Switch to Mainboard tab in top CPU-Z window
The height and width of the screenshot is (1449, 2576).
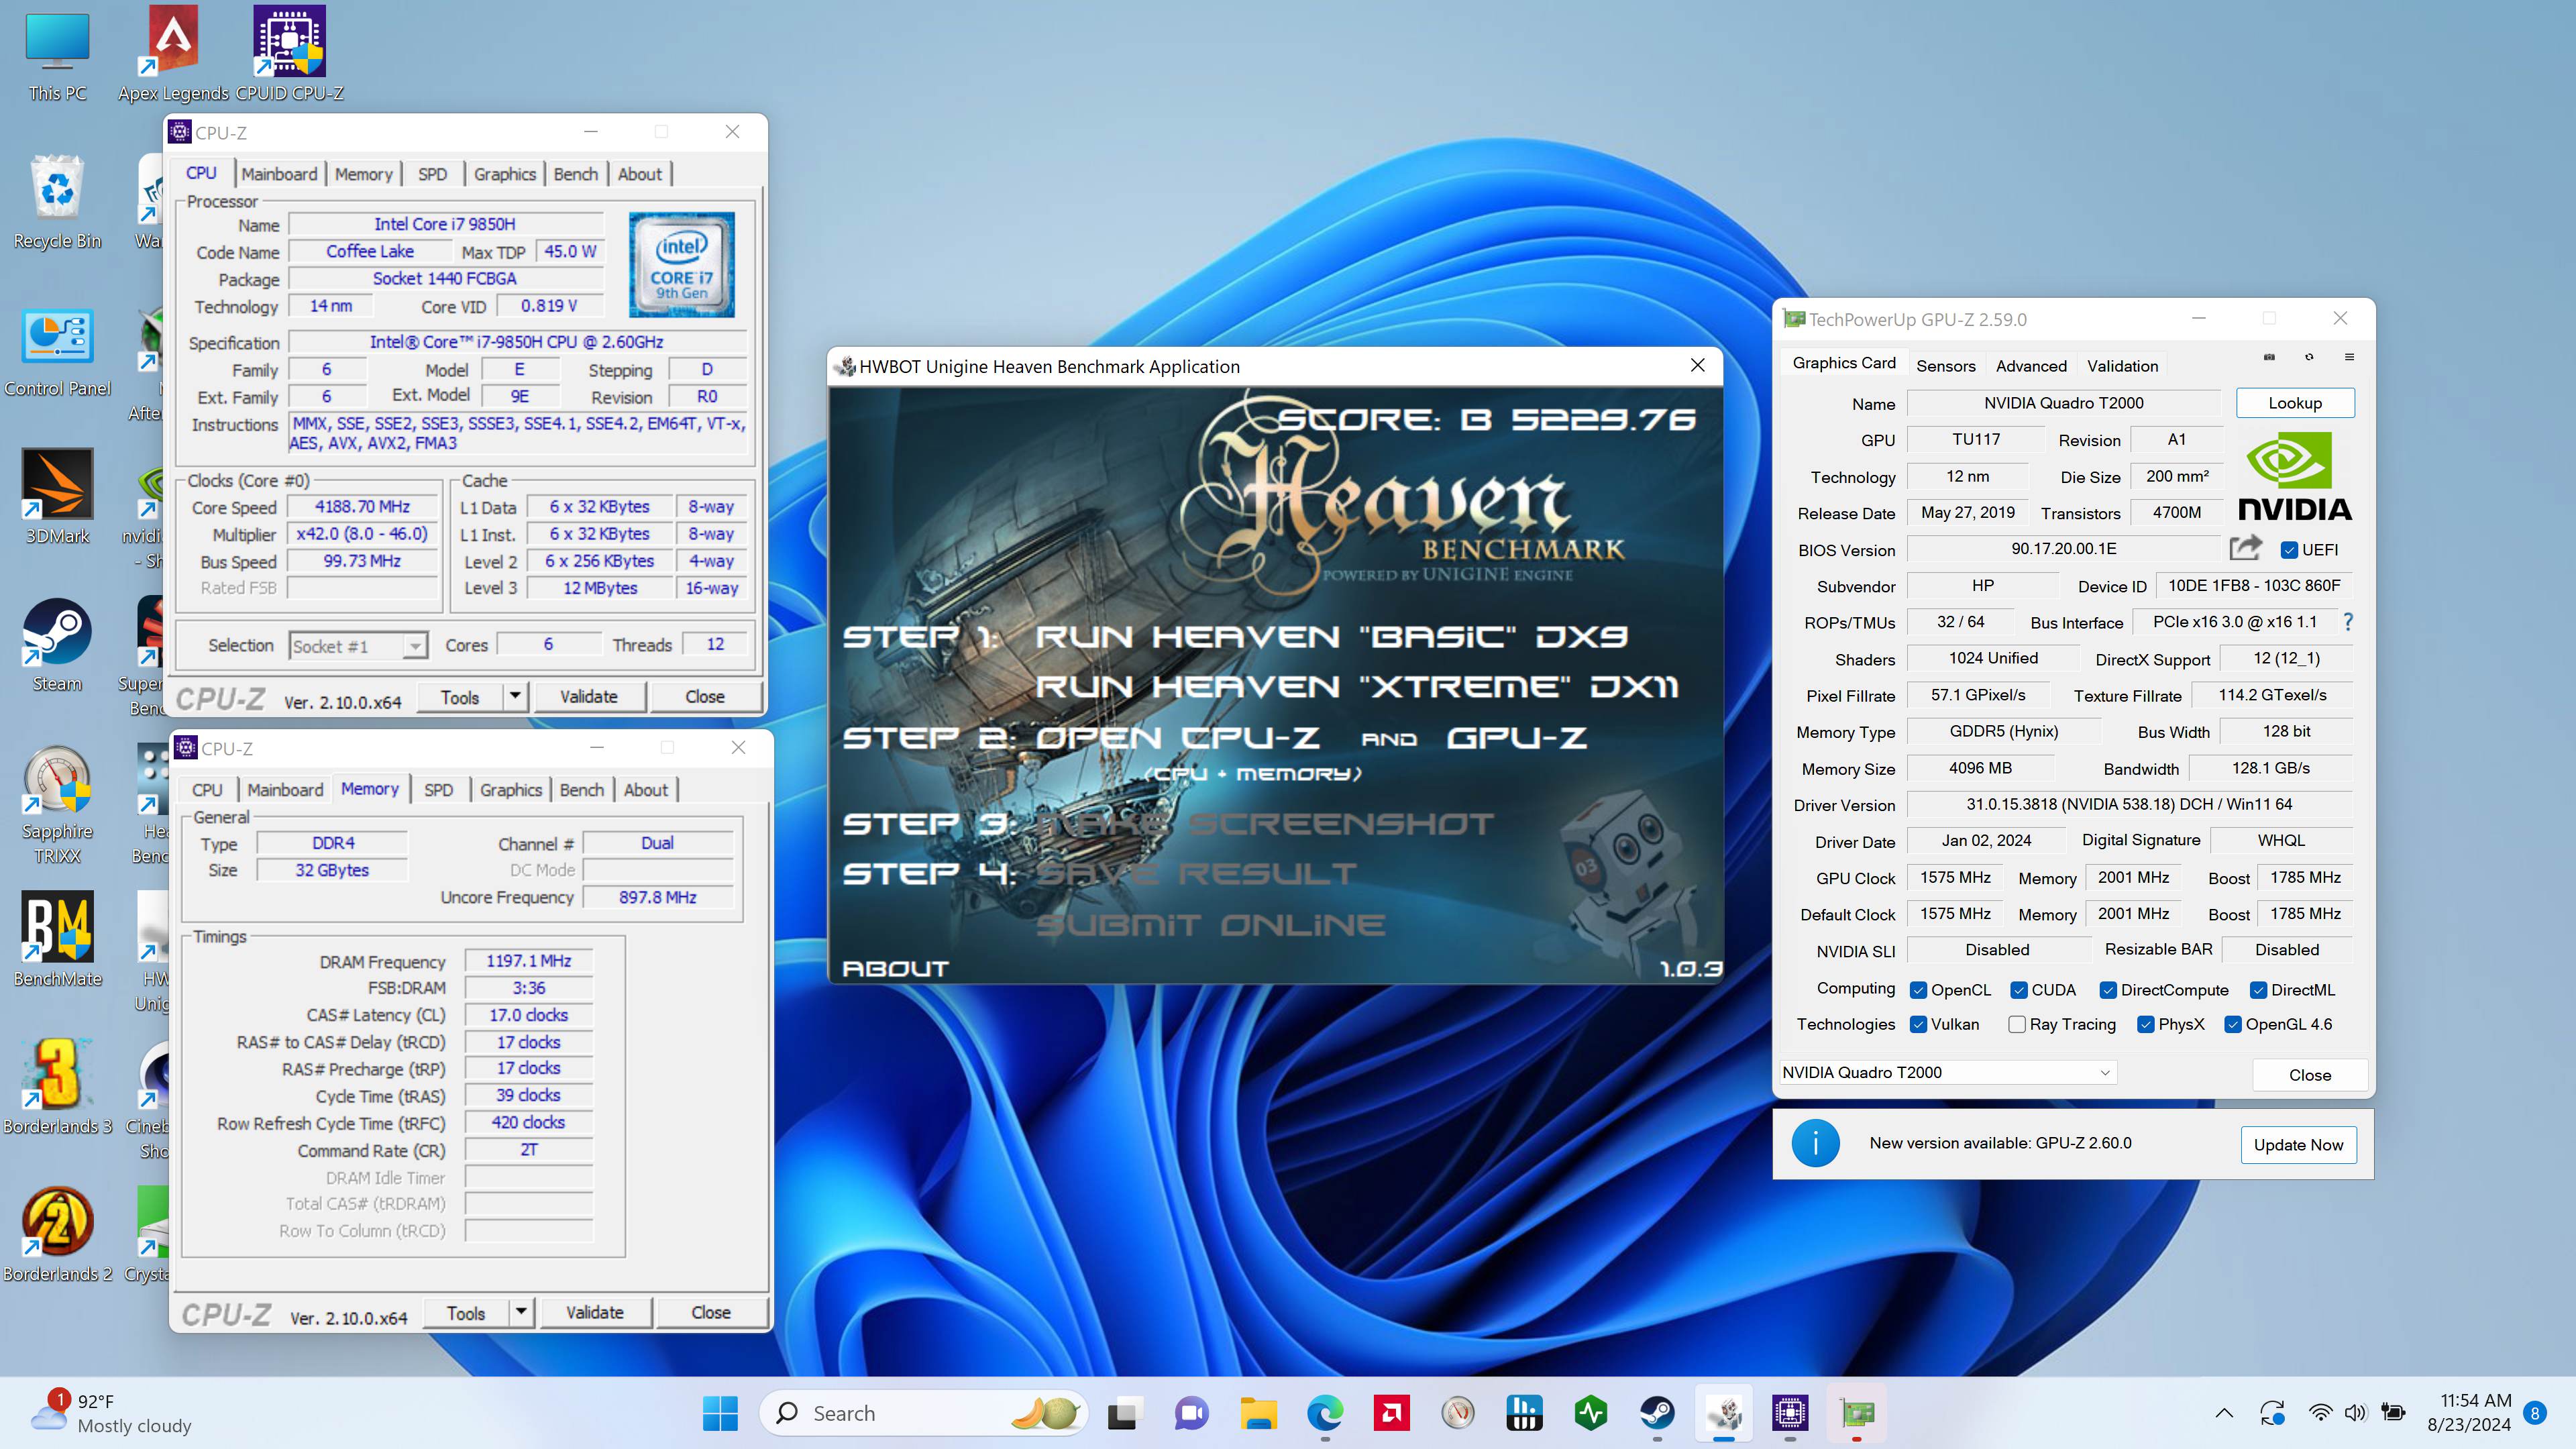[x=279, y=174]
